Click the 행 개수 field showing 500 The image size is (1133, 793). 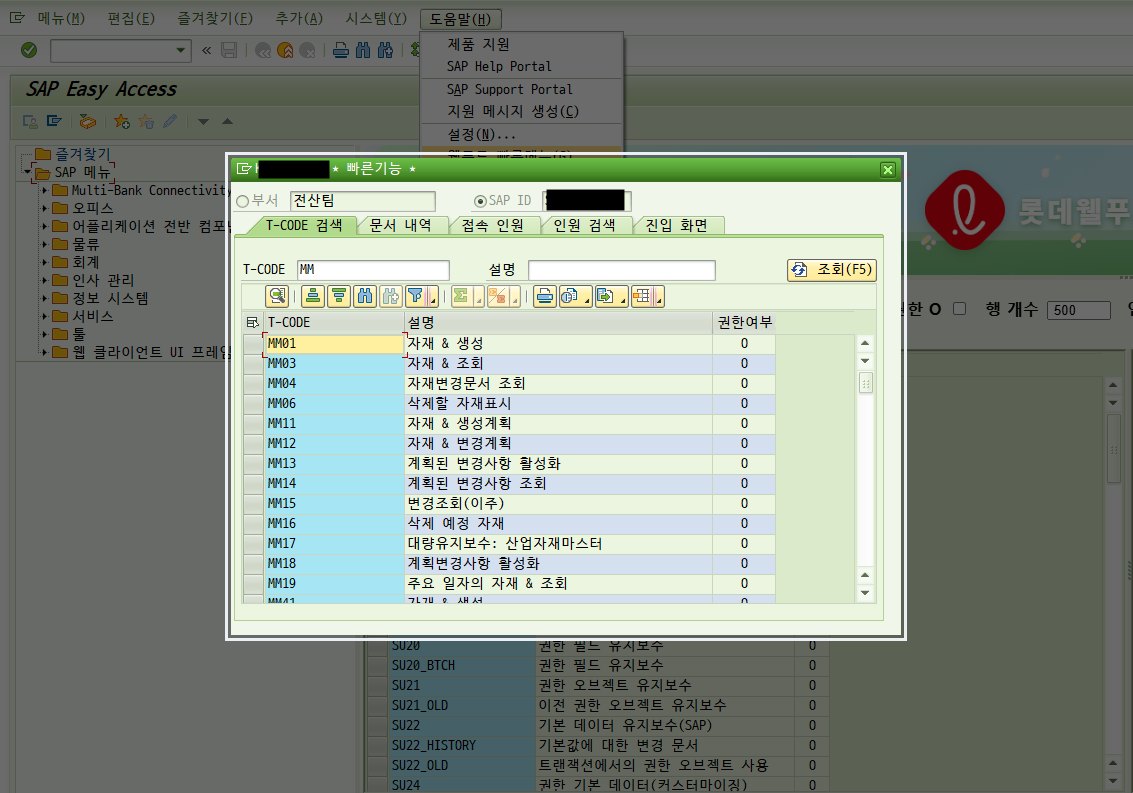coord(1078,310)
